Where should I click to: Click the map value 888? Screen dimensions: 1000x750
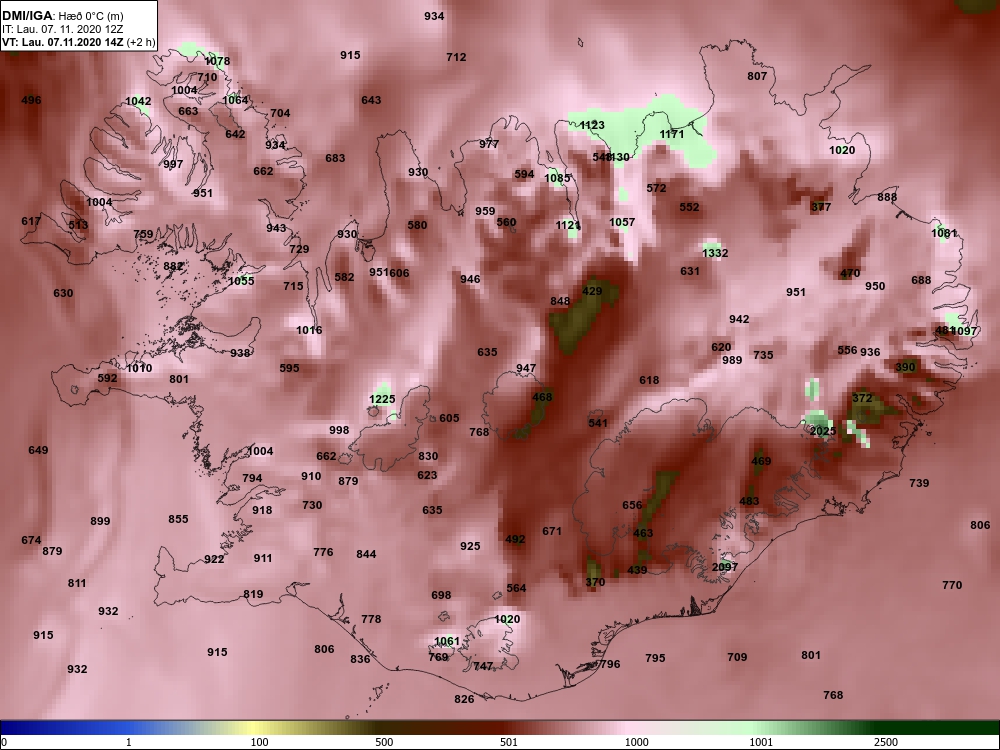887,197
